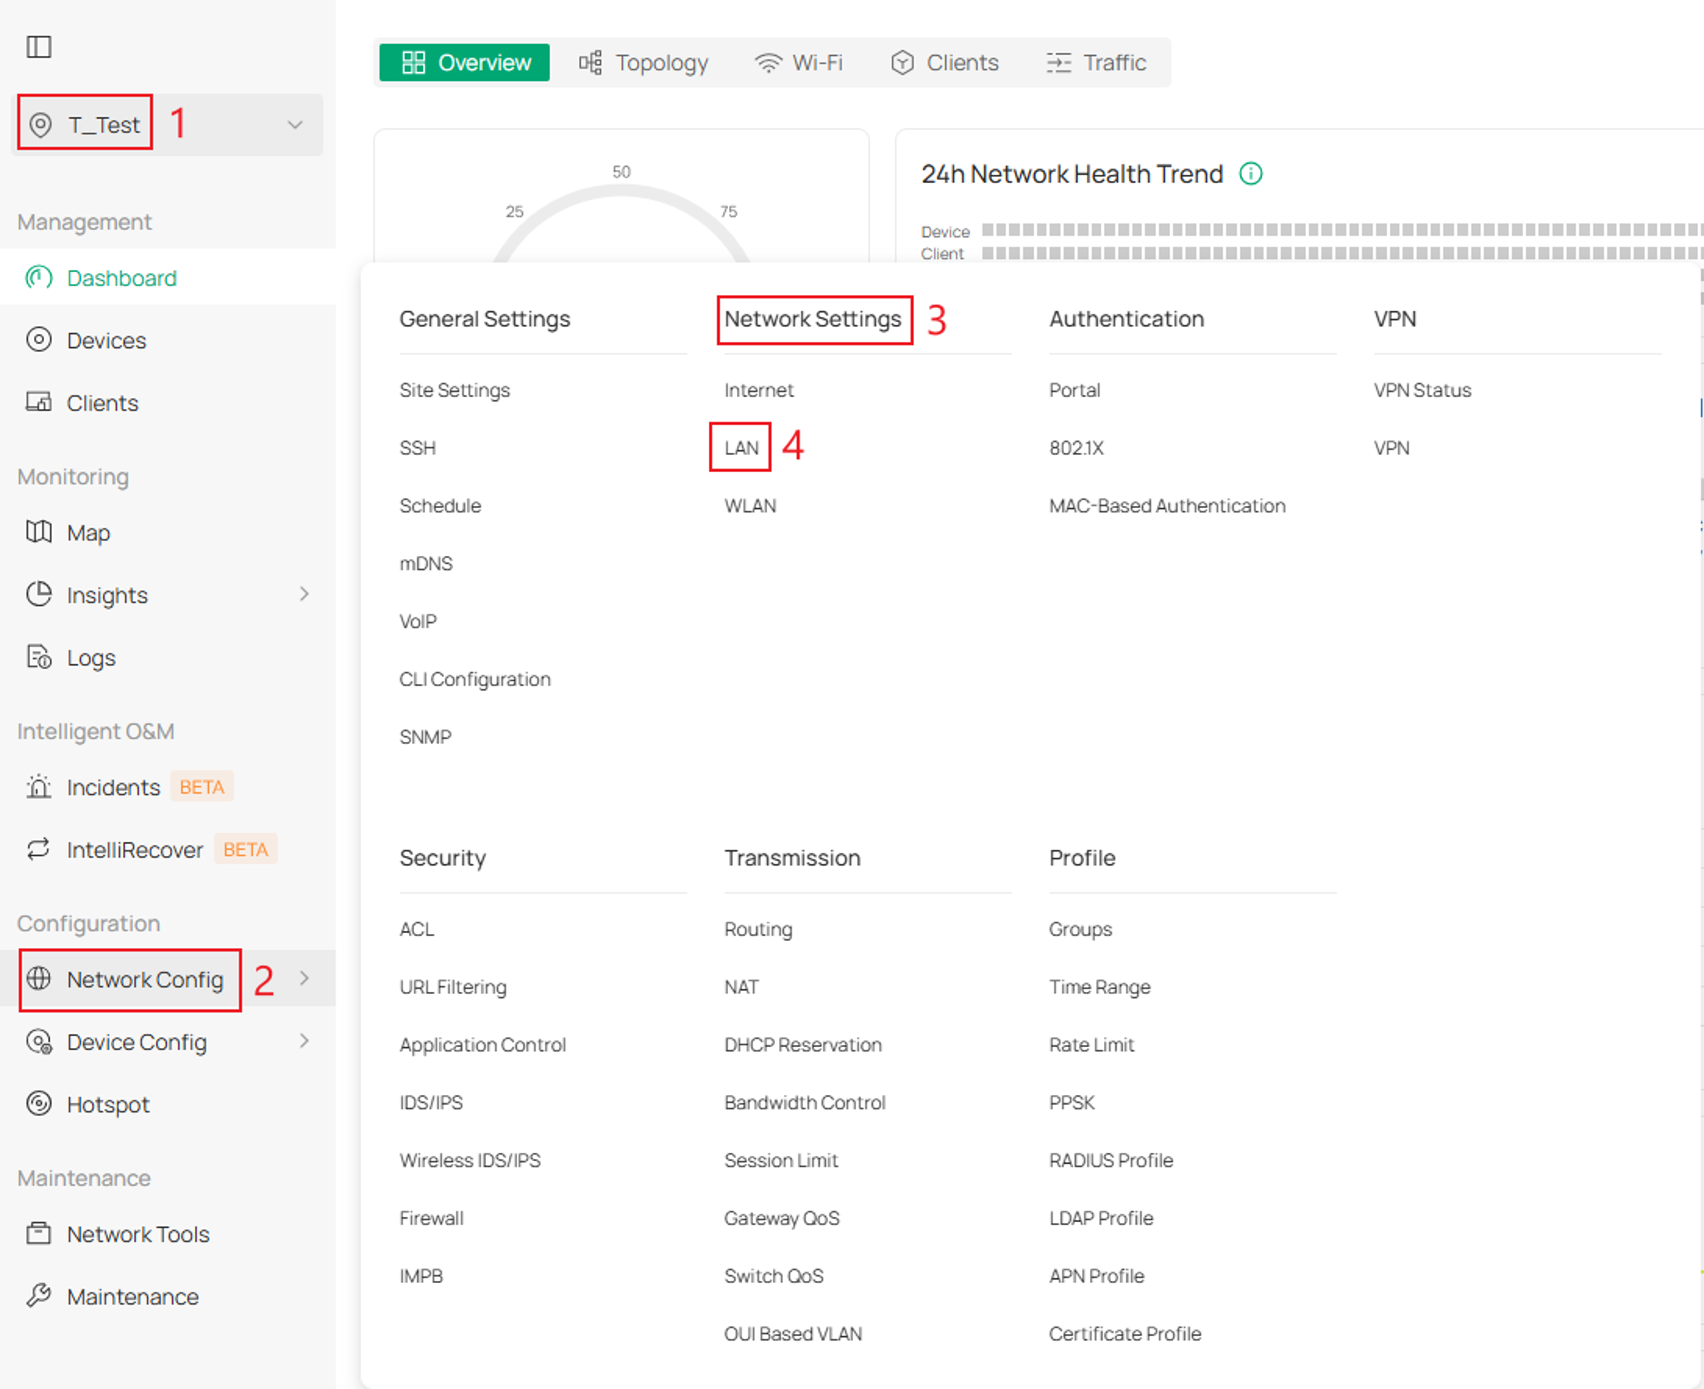This screenshot has height=1389, width=1704.
Task: Open Wireless IDS/IPS
Action: pyautogui.click(x=470, y=1160)
